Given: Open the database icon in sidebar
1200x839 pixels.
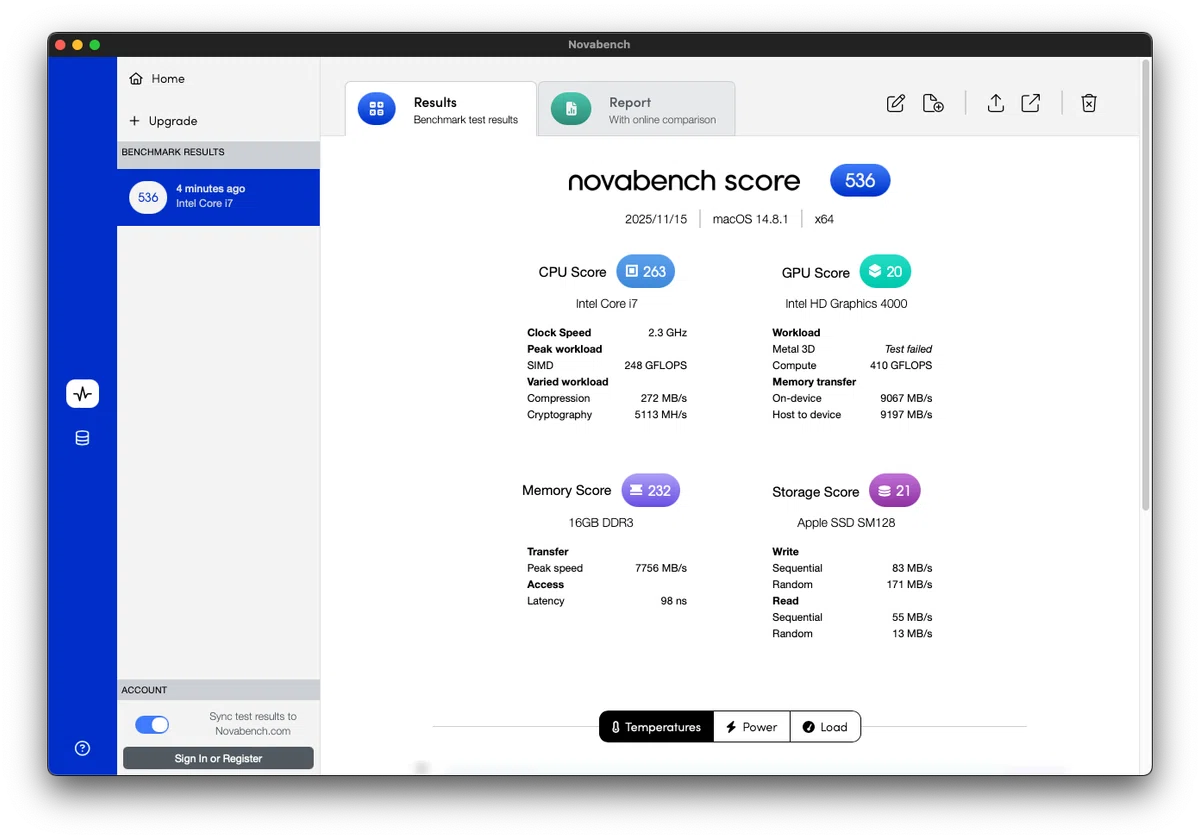Looking at the screenshot, I should [x=83, y=438].
